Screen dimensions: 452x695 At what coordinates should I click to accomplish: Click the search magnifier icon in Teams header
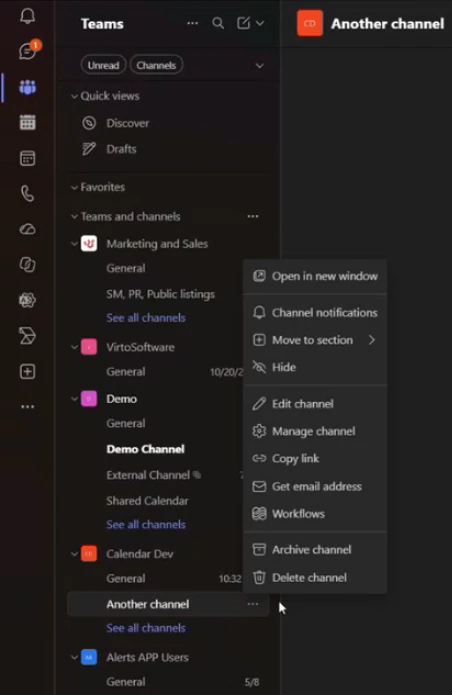click(x=218, y=23)
